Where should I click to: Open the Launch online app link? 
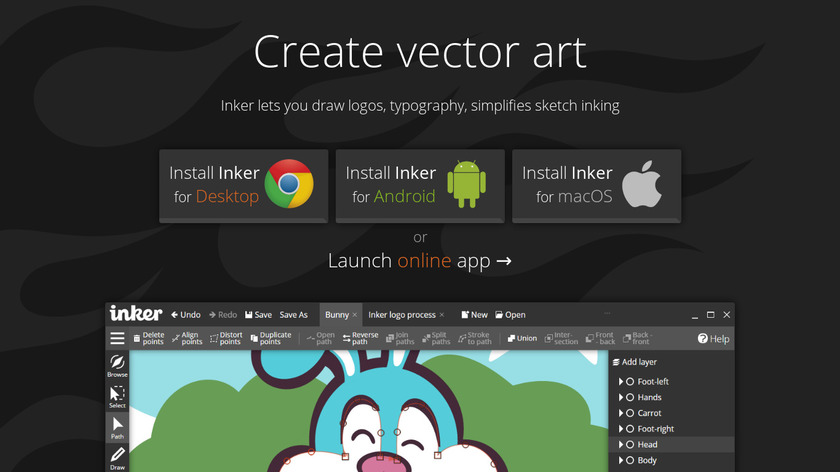pos(419,261)
